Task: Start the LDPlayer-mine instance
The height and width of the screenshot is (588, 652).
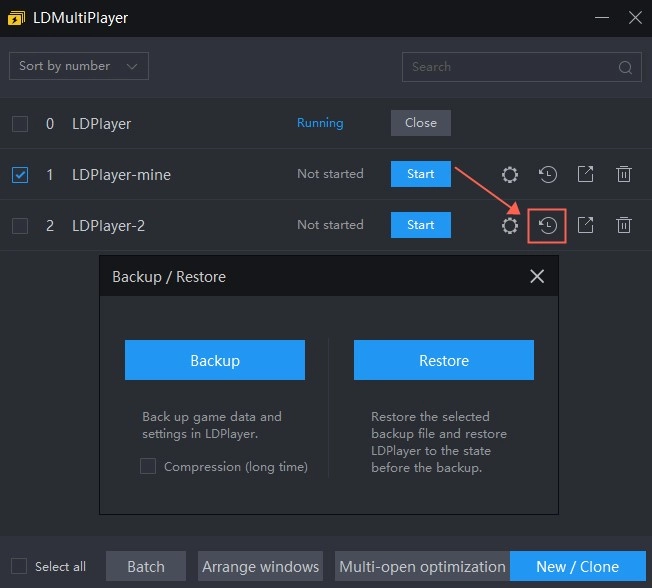Action: click(x=420, y=174)
